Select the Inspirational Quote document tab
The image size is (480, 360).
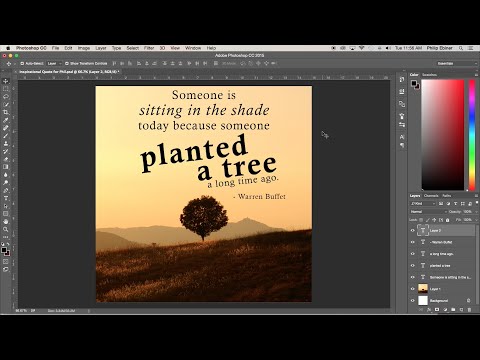coord(69,72)
